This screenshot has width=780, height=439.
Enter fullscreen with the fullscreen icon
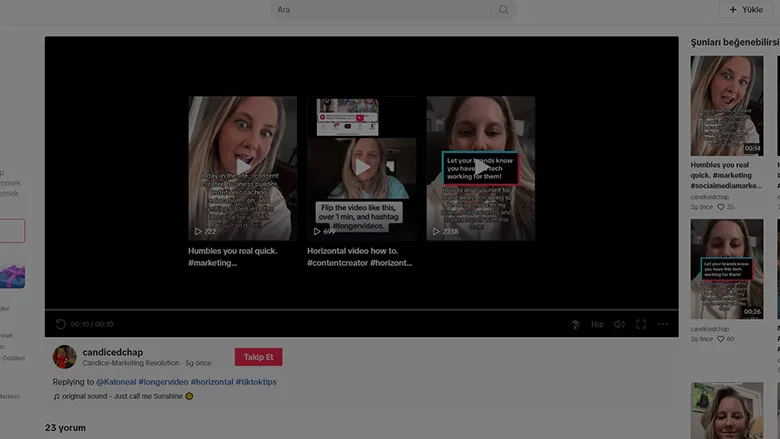tap(641, 324)
